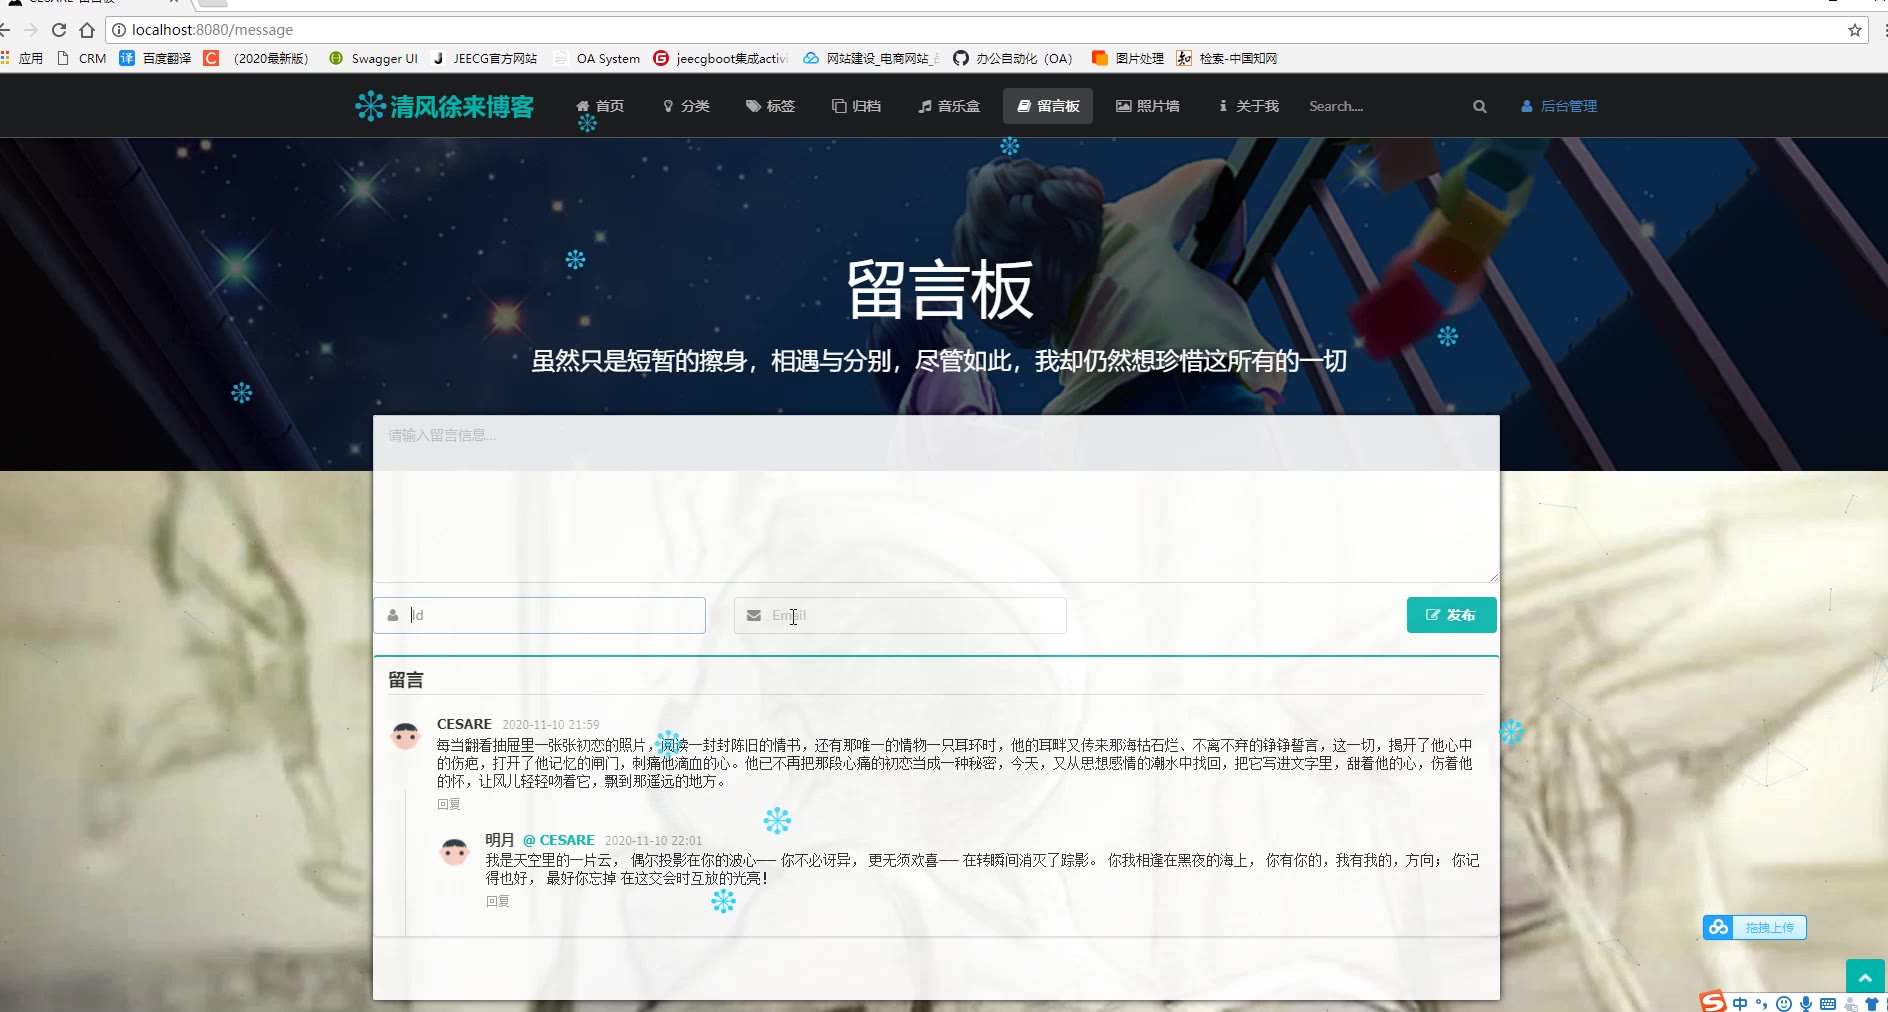The width and height of the screenshot is (1888, 1012).
Task: Open the 网站建设_电商网站 bookmark
Action: (x=871, y=58)
